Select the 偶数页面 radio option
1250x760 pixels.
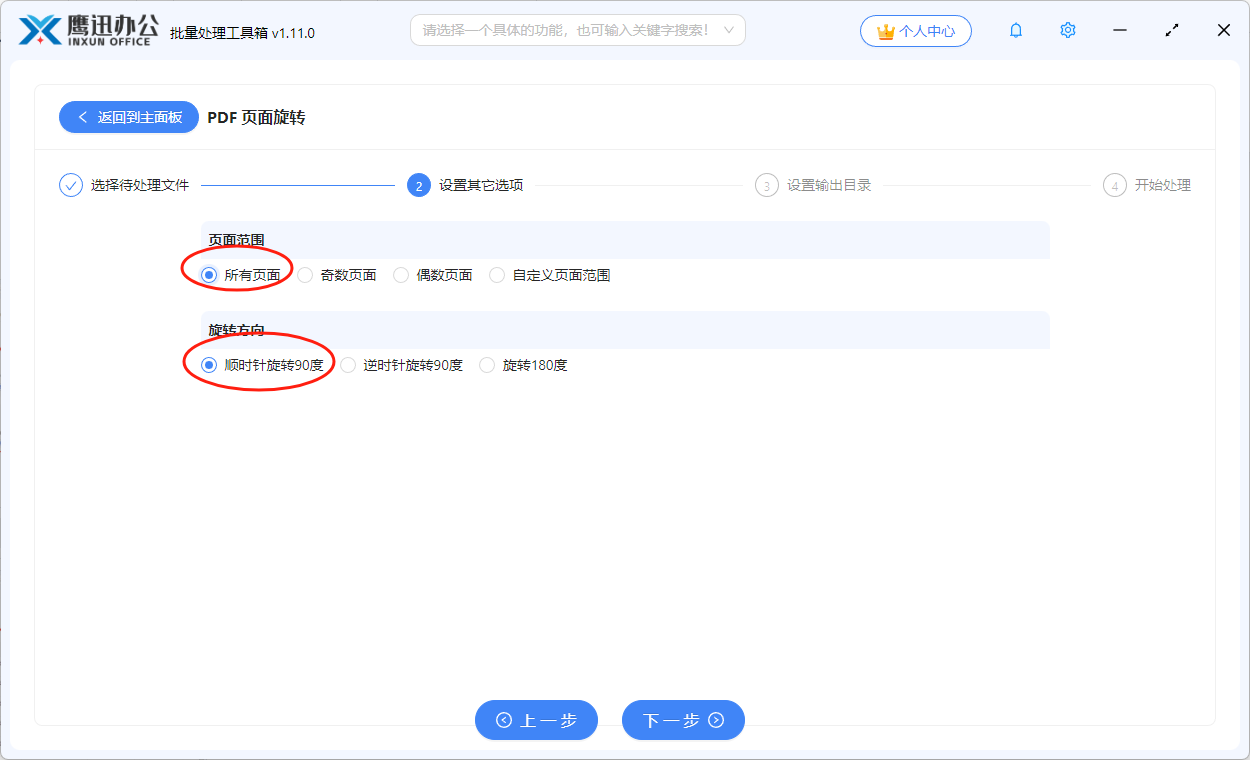[400, 274]
